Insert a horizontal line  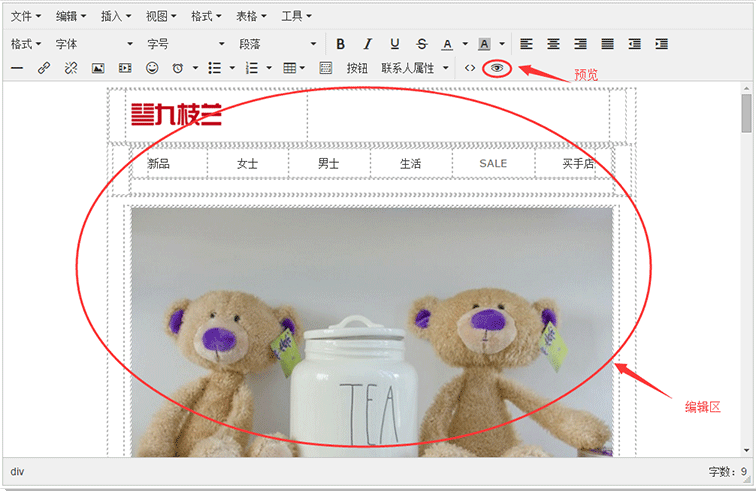17,68
